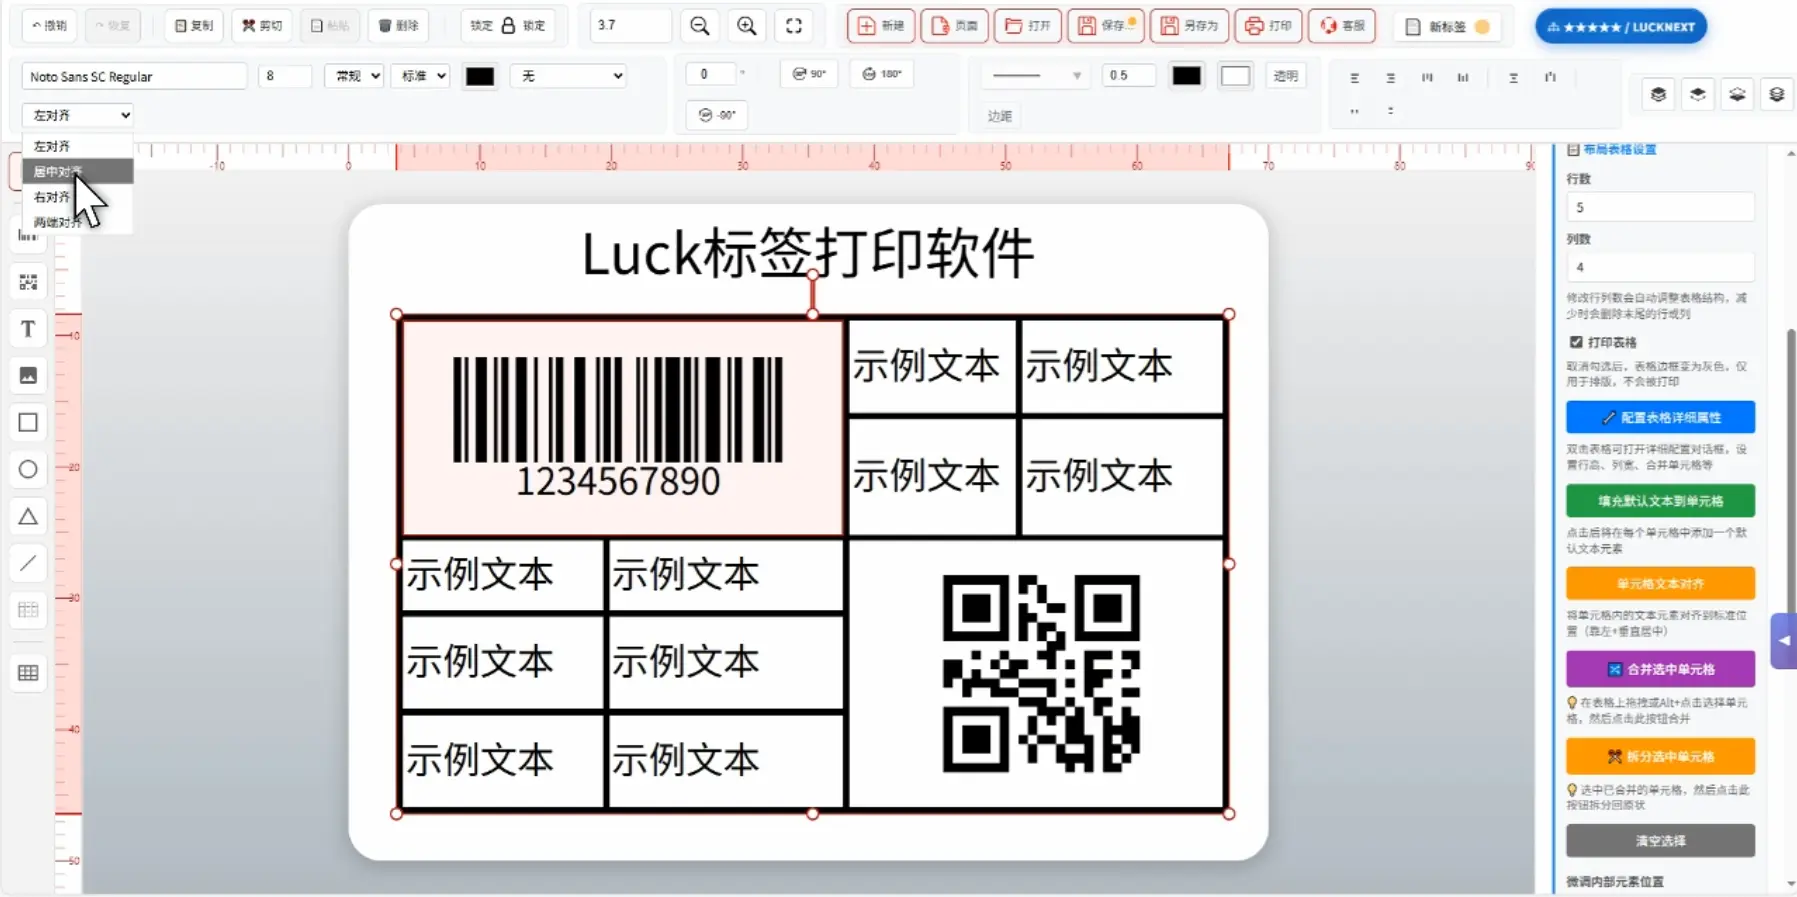Click the blue 配置表格详细属性 button

pos(1660,417)
